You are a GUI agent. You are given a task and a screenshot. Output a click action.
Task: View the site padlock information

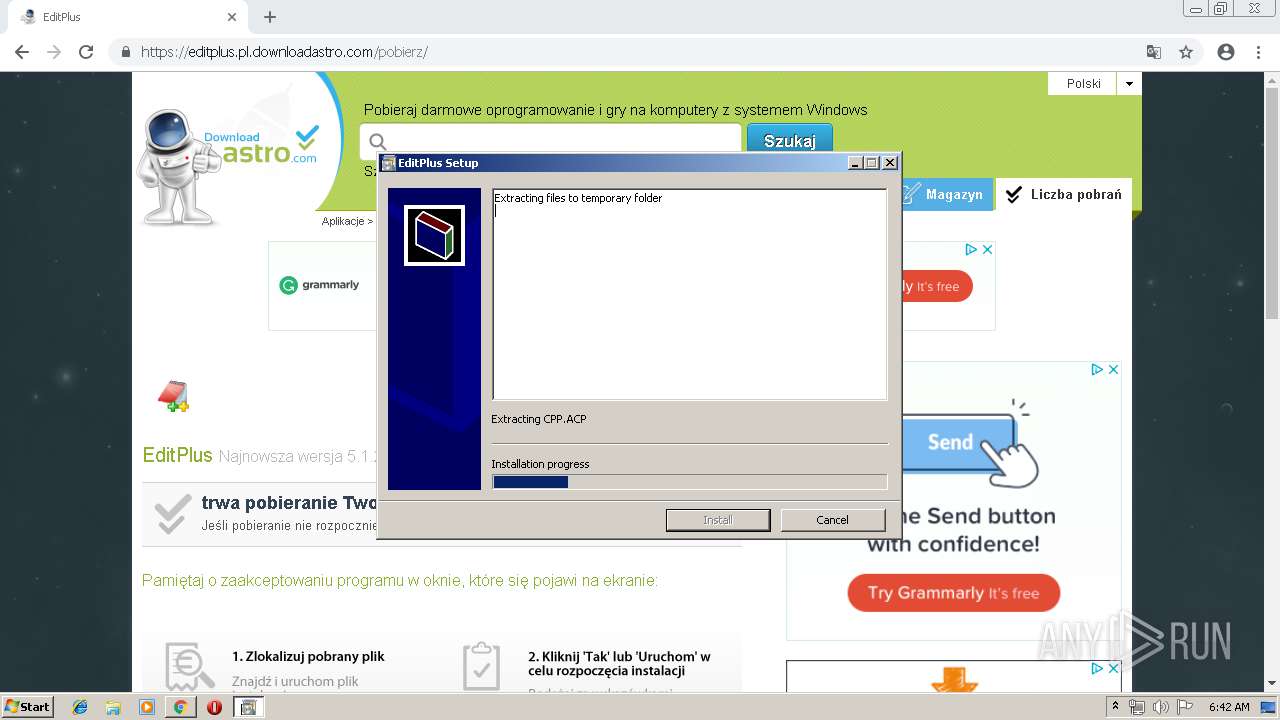(126, 52)
